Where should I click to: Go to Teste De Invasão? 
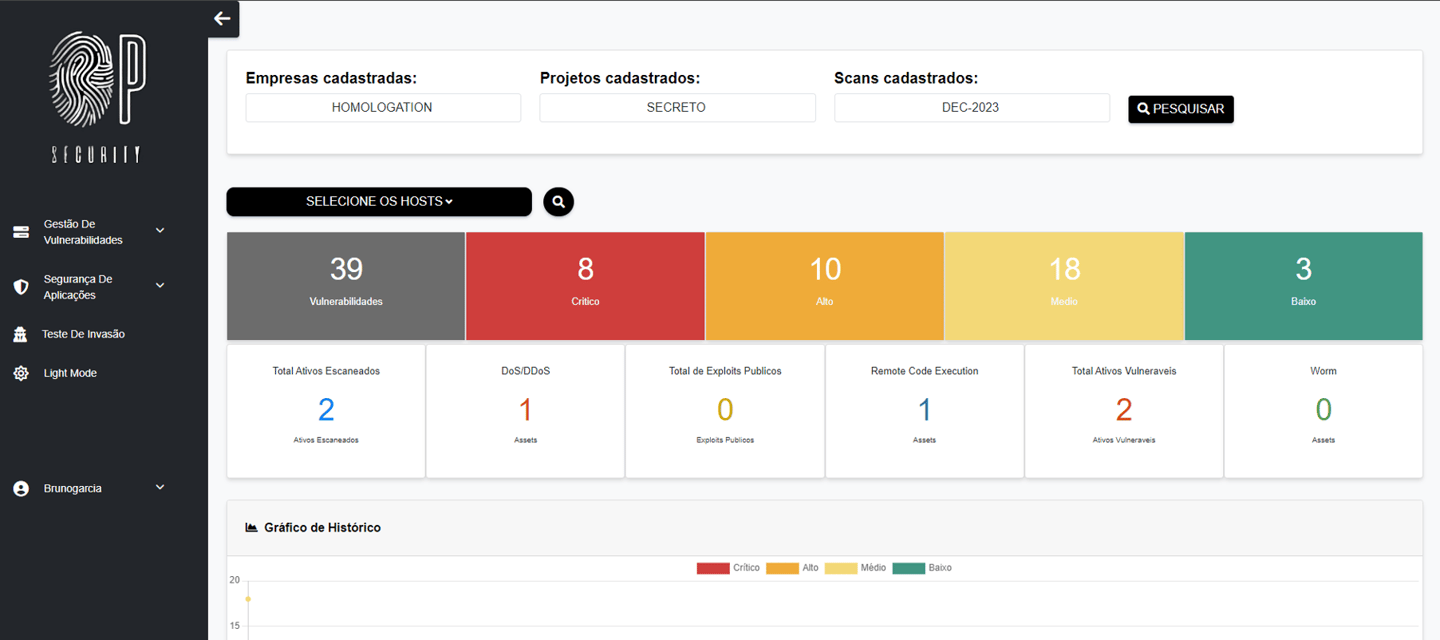(x=84, y=334)
